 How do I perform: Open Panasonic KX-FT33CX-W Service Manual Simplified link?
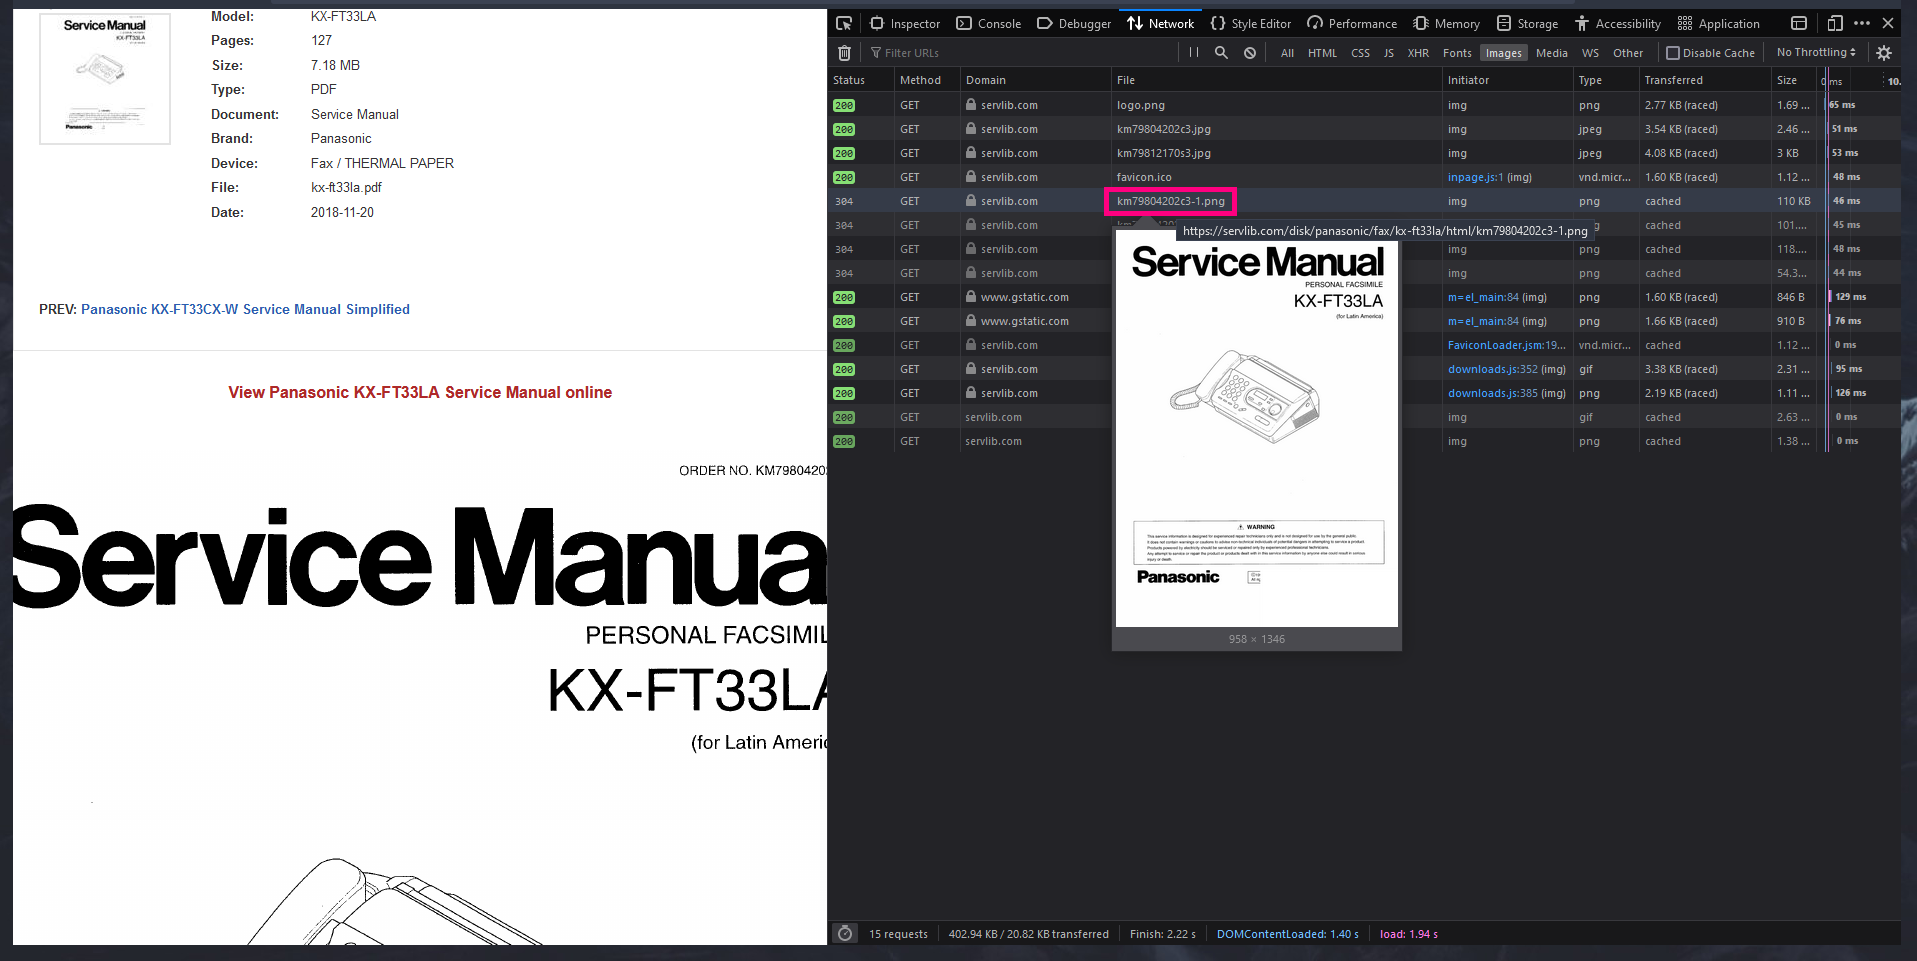(245, 309)
